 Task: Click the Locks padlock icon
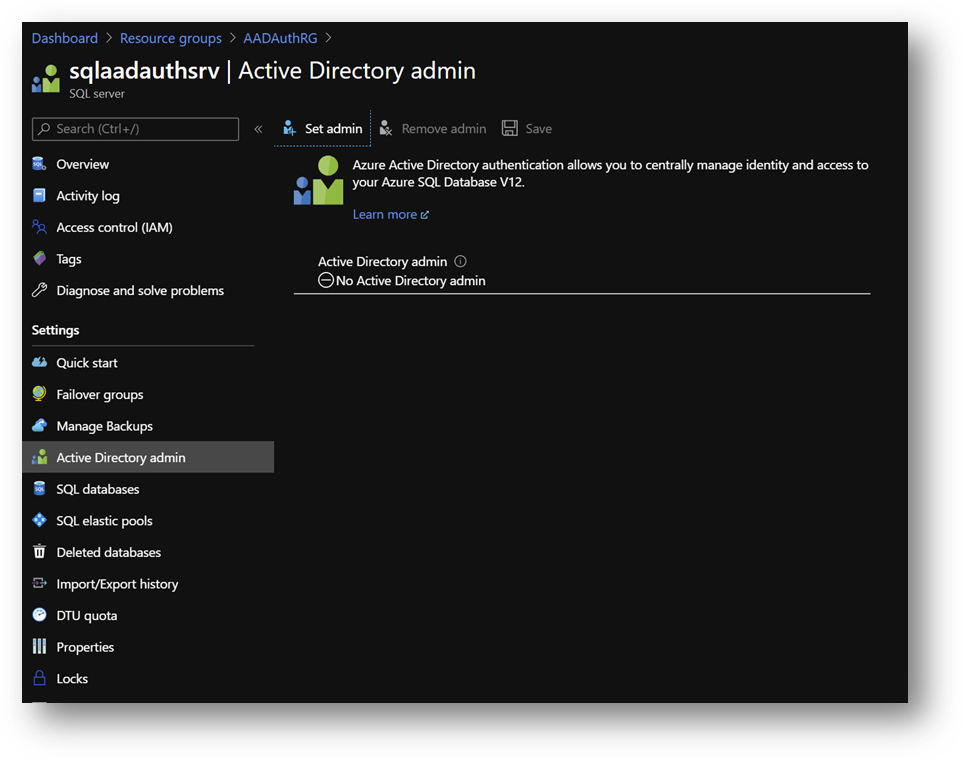(x=39, y=678)
